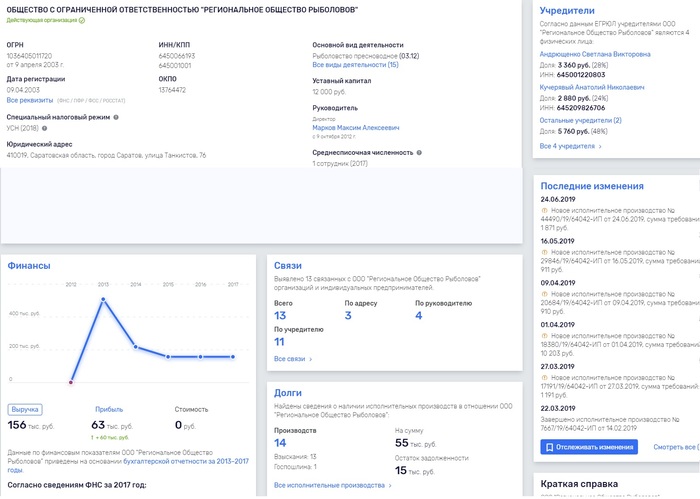The width and height of the screenshot is (700, 499).
Task: Select the Выручка chart toggle
Action: 25,408
